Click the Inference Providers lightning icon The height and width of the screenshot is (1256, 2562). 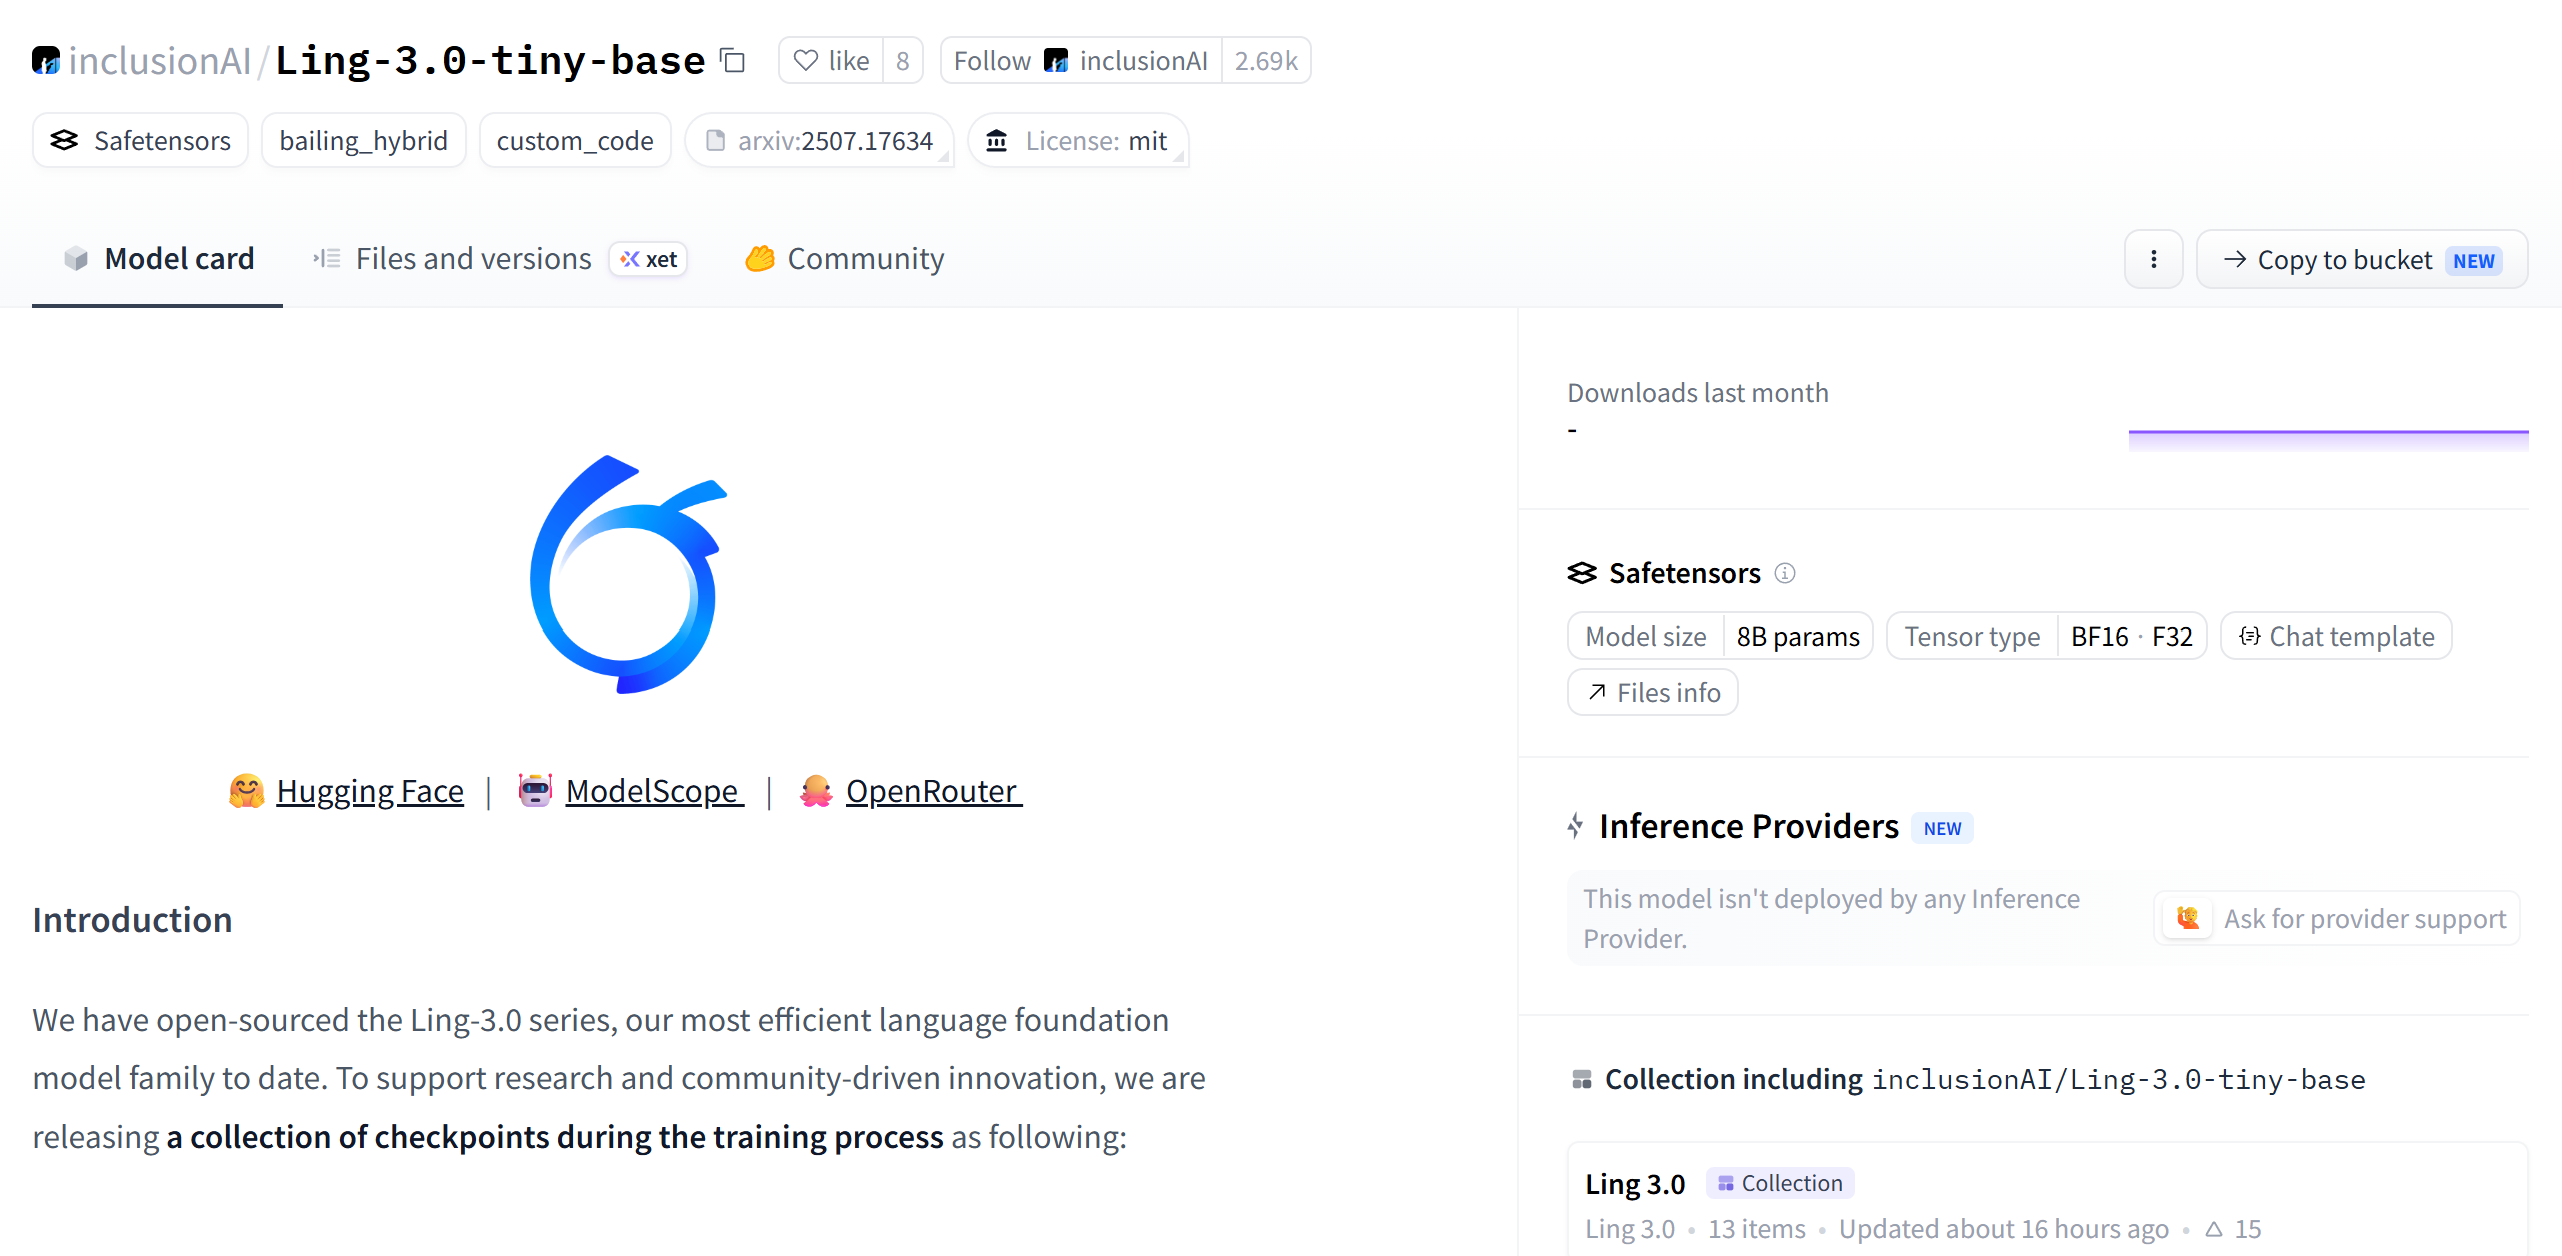(x=1576, y=826)
